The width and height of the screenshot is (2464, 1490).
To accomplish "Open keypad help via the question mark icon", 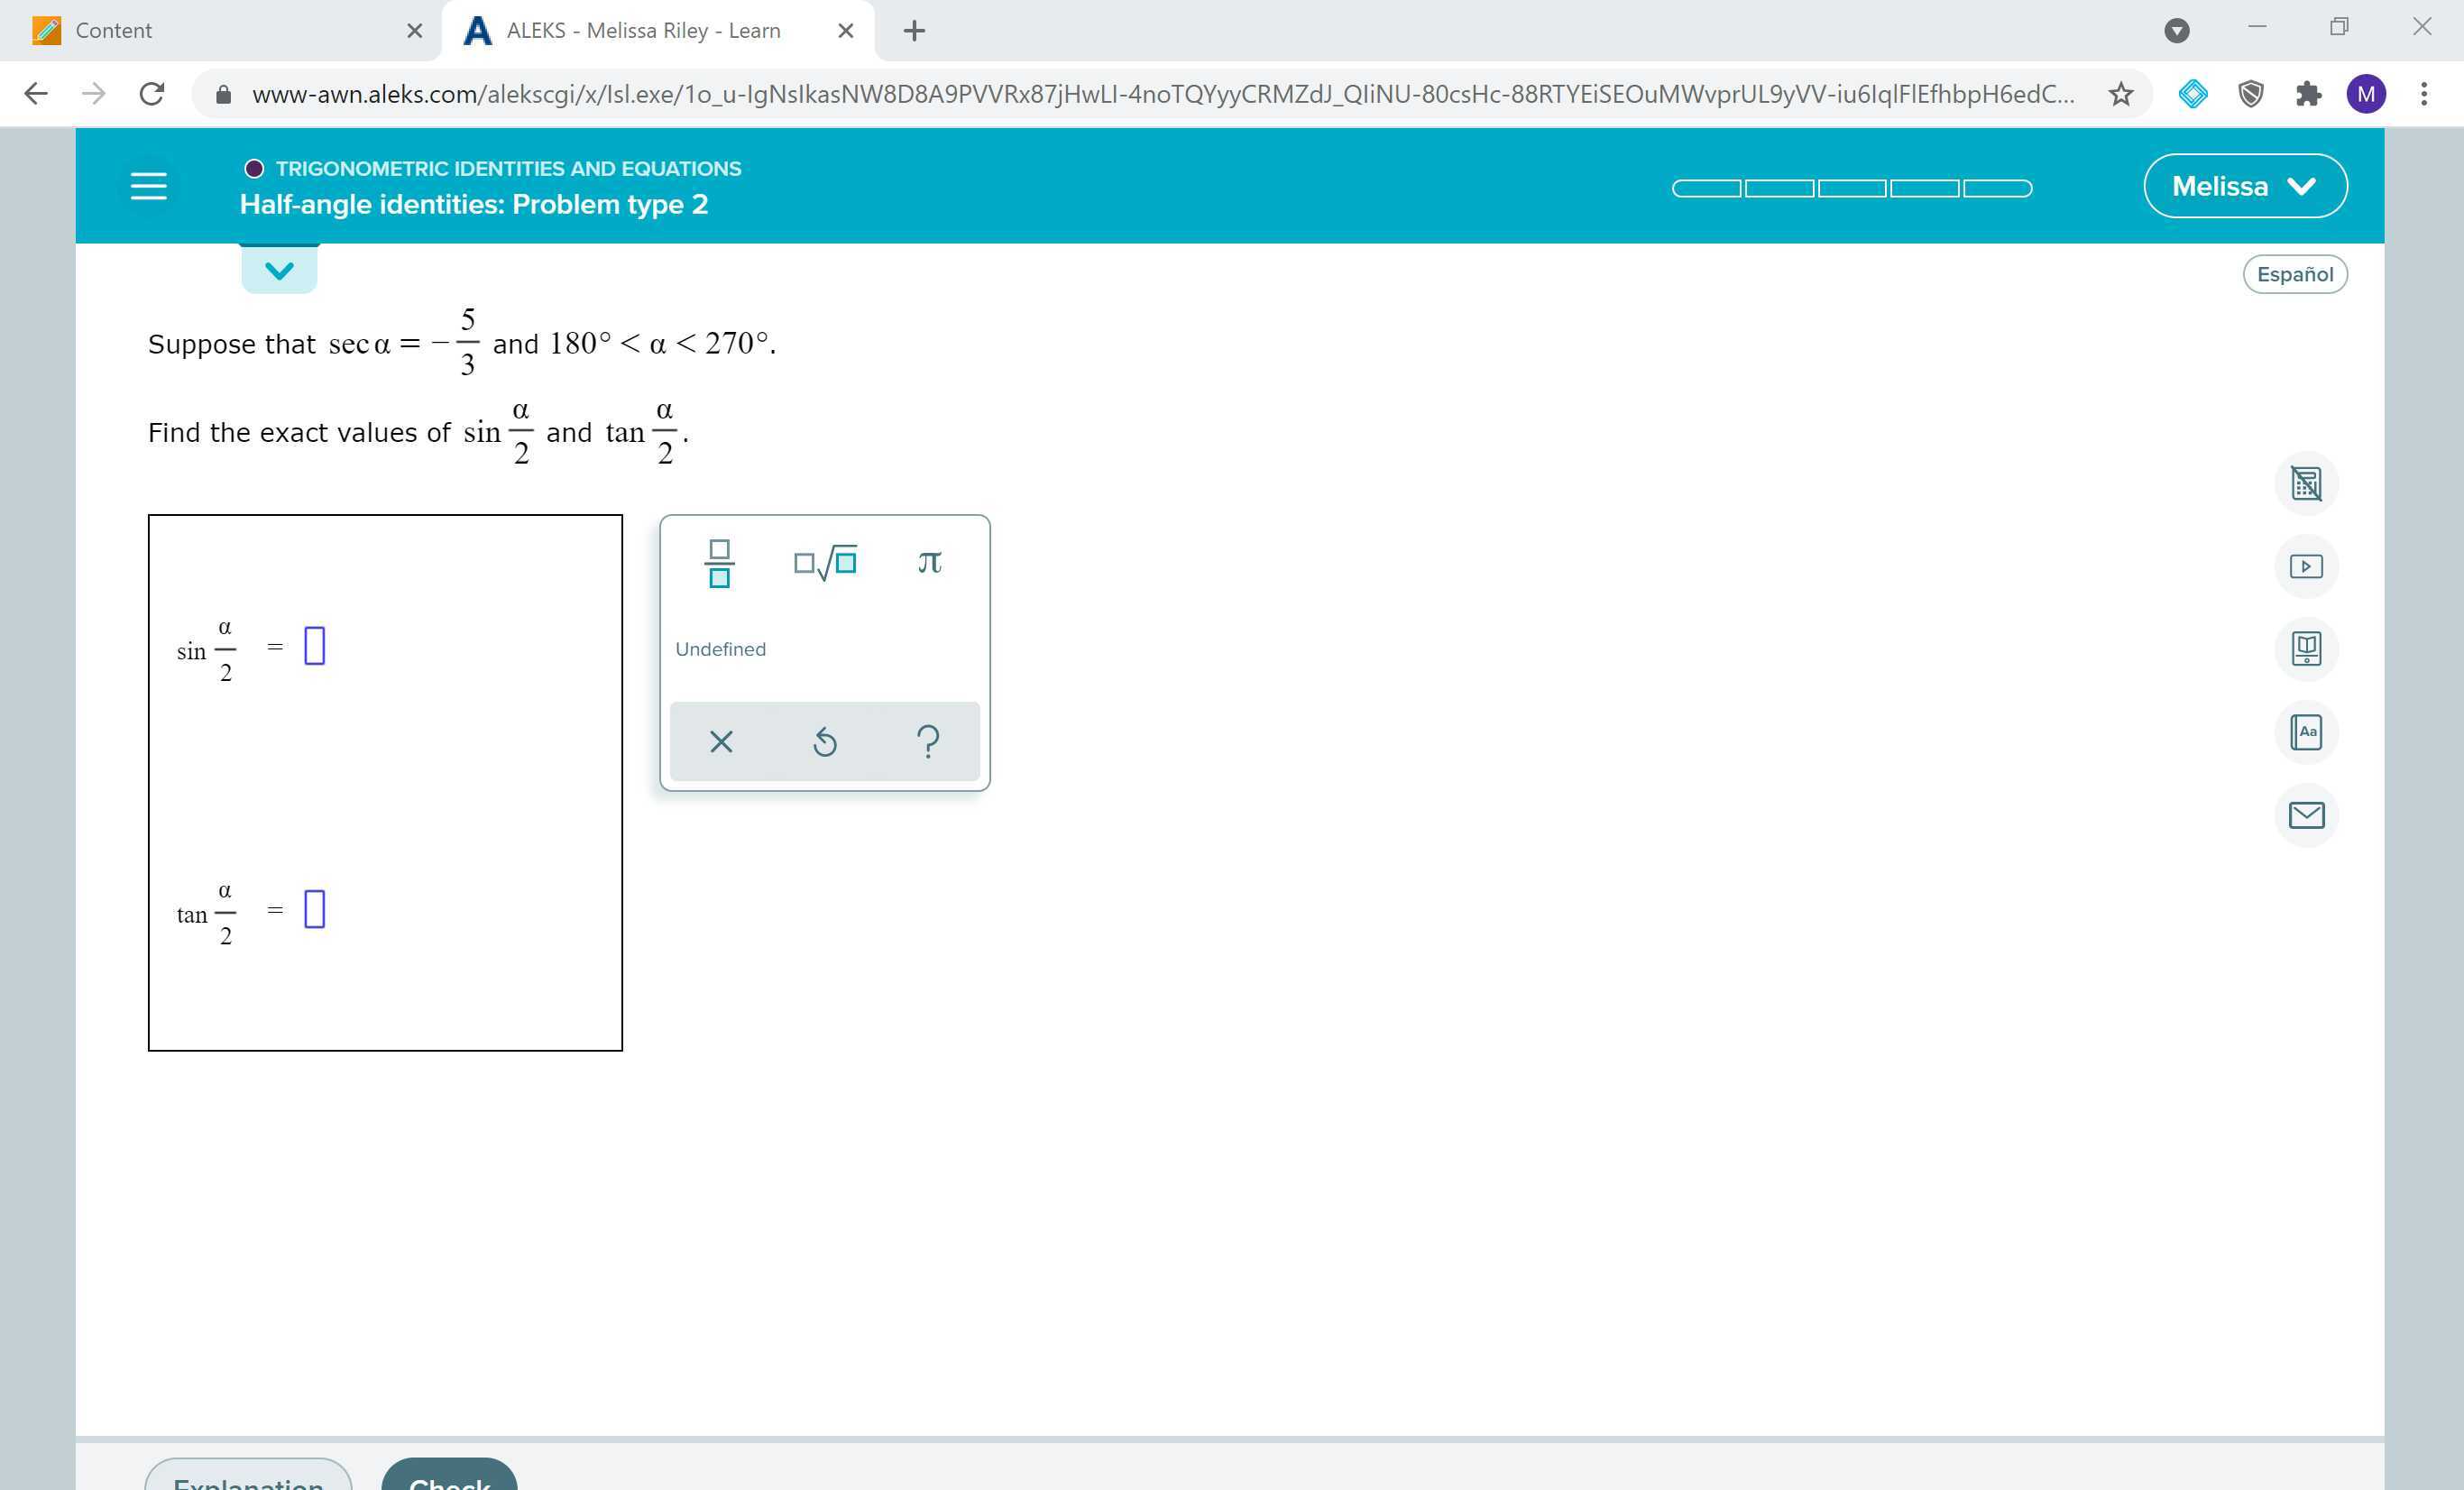I will 927,741.
